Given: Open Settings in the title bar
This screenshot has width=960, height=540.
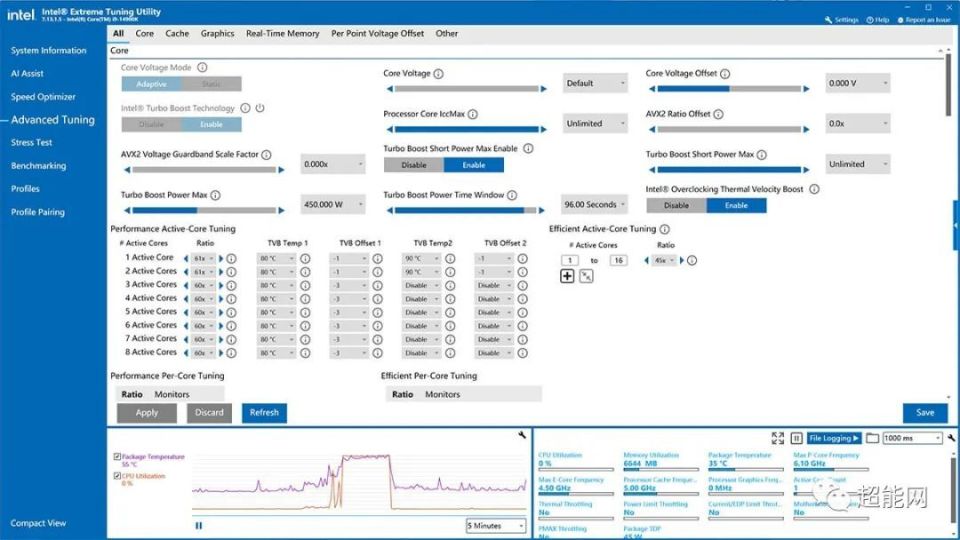Looking at the screenshot, I should point(842,20).
